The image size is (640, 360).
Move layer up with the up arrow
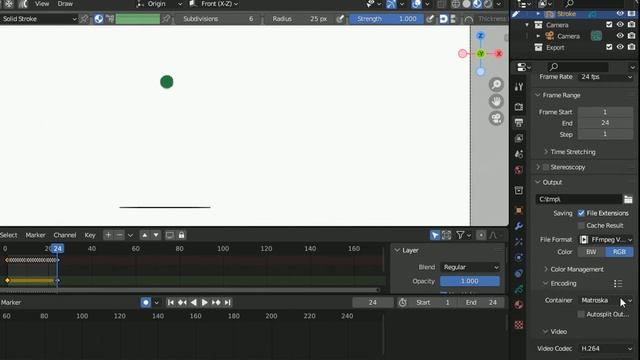144,235
